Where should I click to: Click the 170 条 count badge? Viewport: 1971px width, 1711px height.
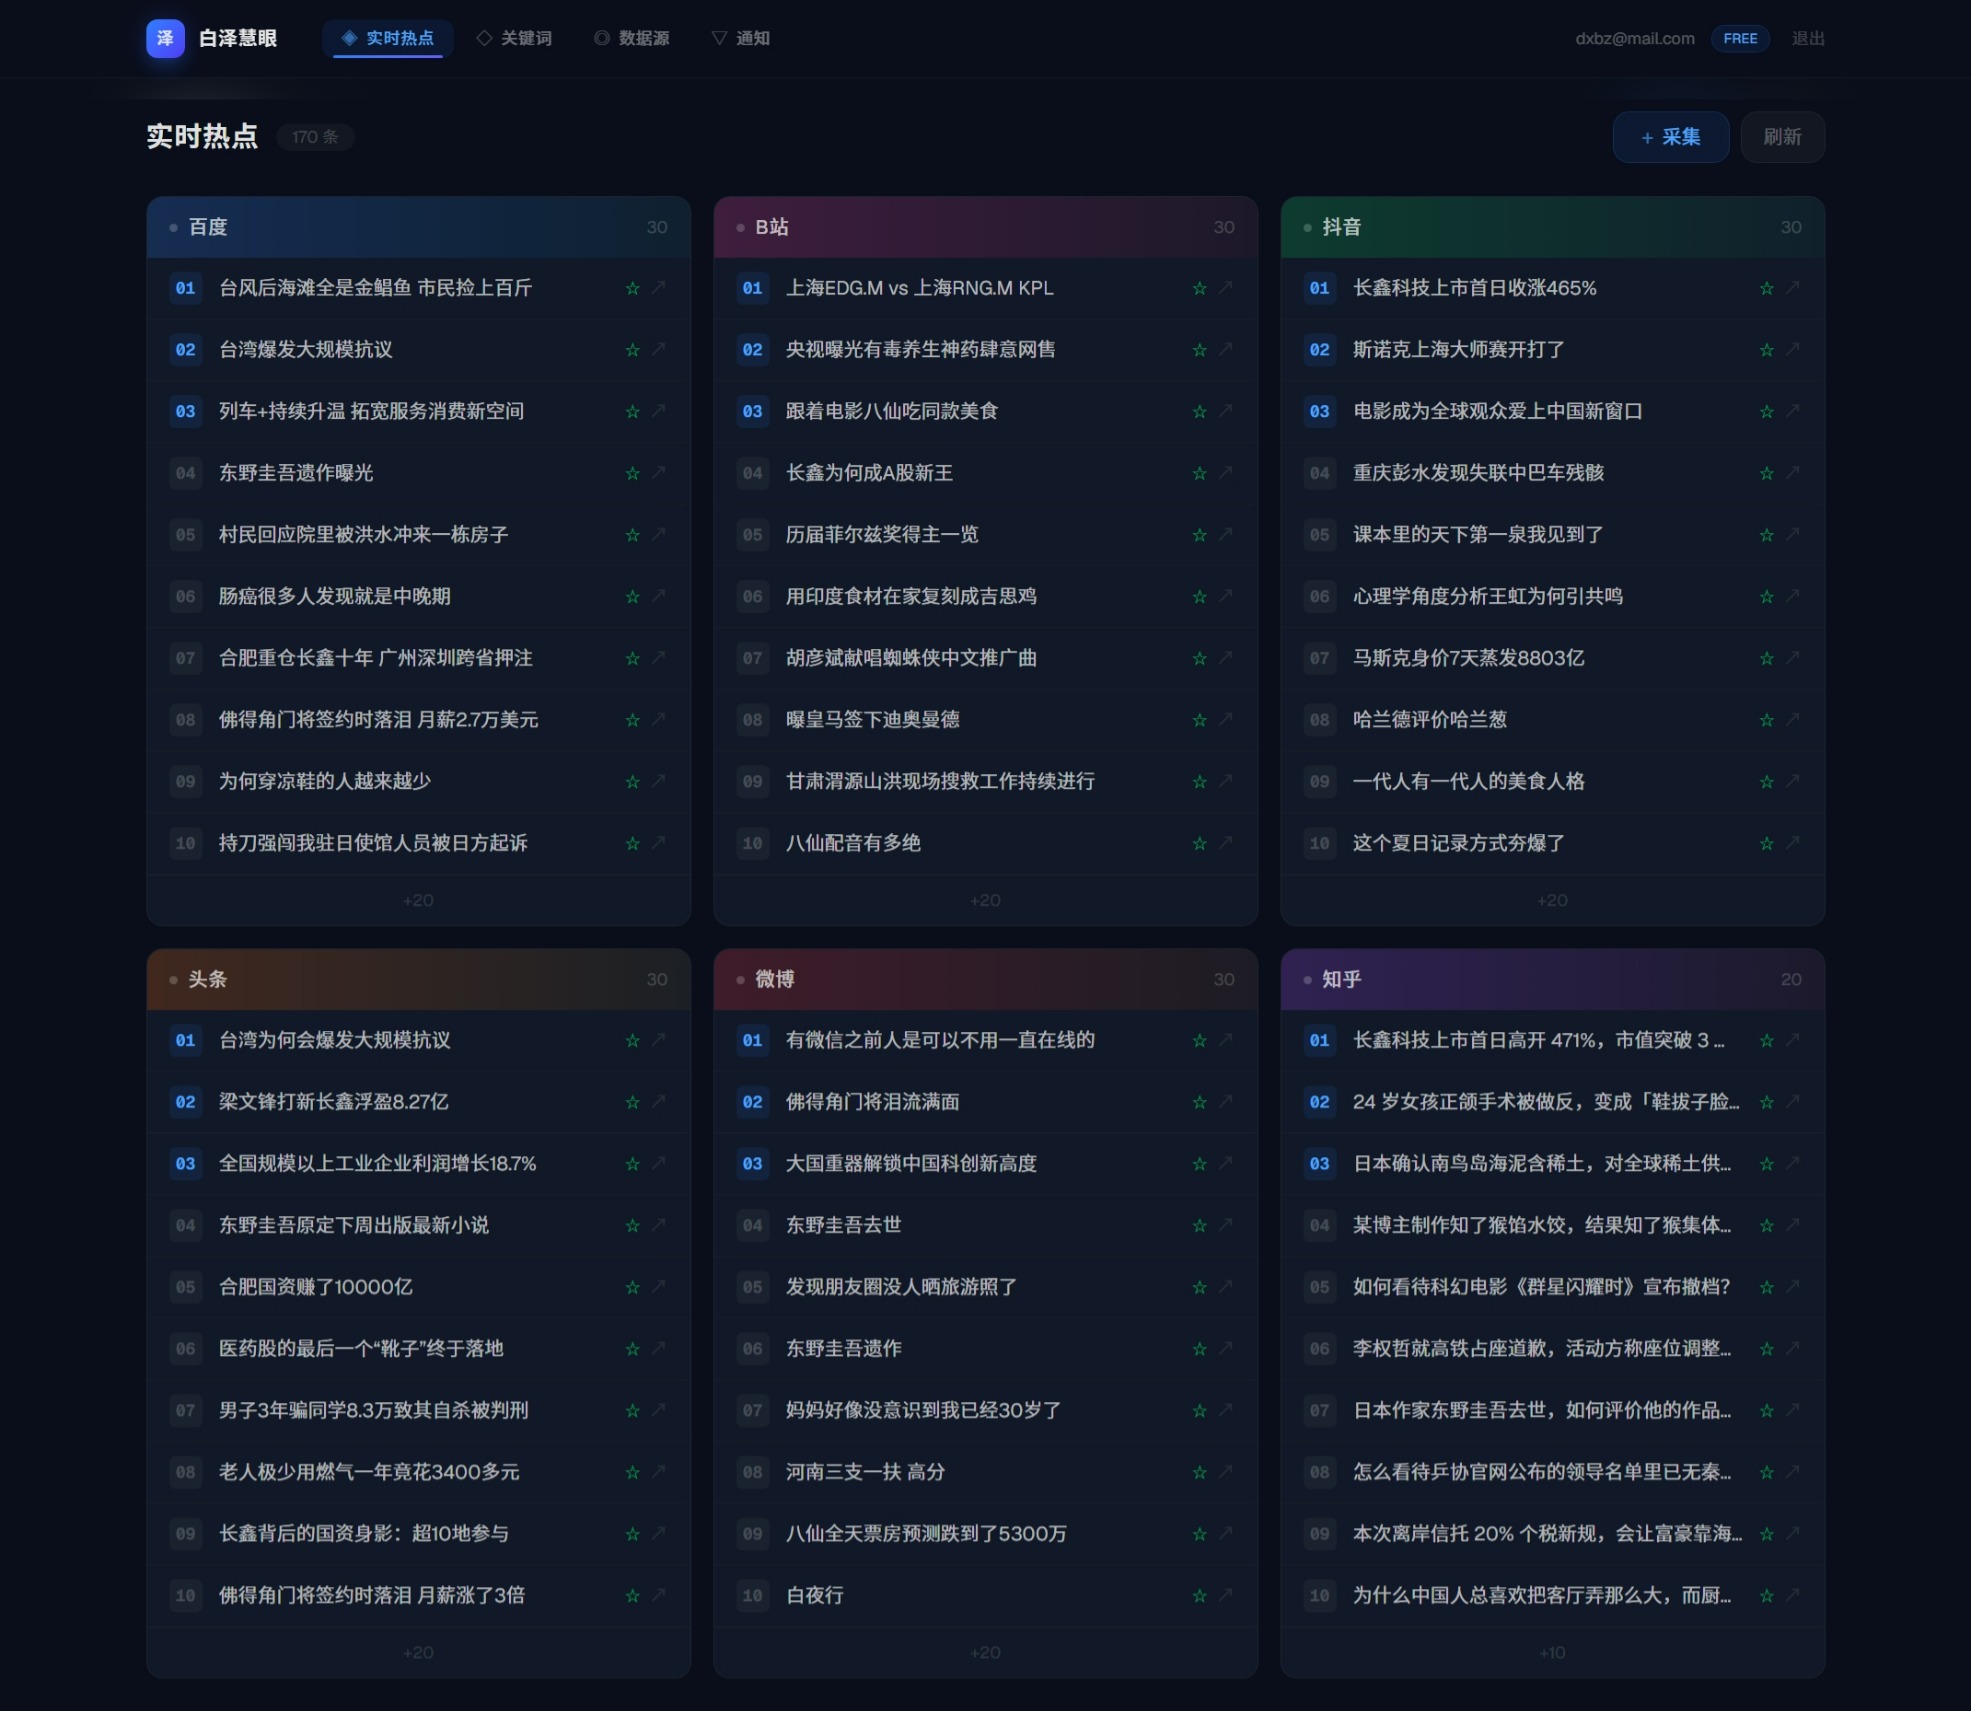click(315, 137)
